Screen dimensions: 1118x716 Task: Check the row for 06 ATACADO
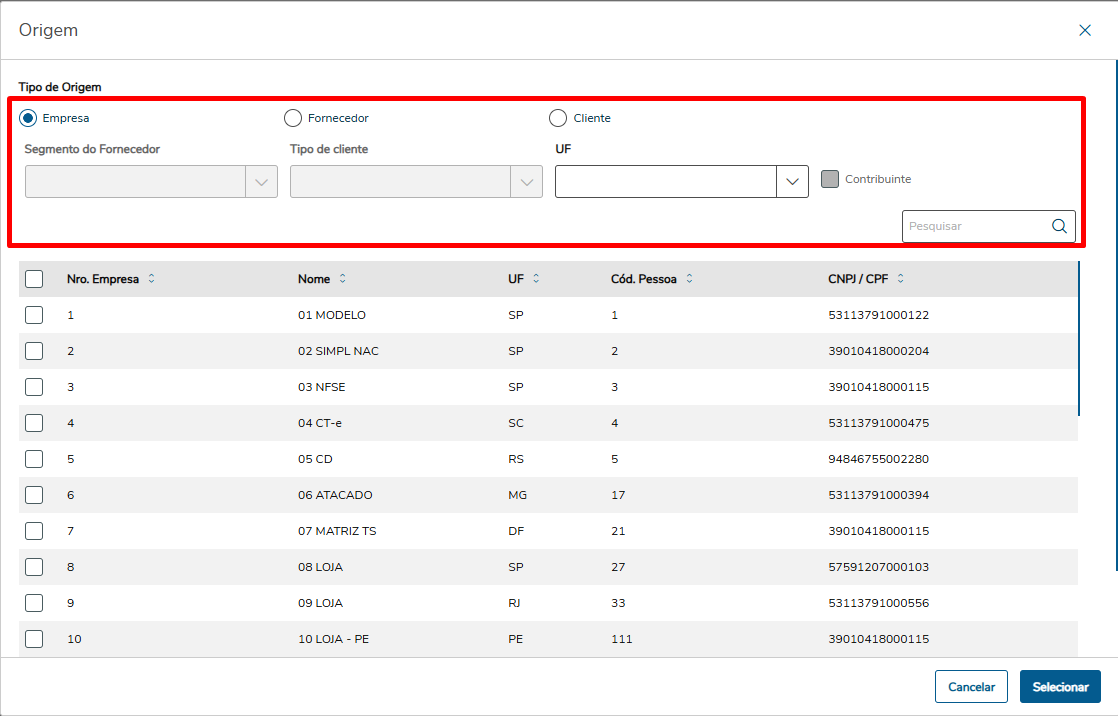[x=34, y=495]
